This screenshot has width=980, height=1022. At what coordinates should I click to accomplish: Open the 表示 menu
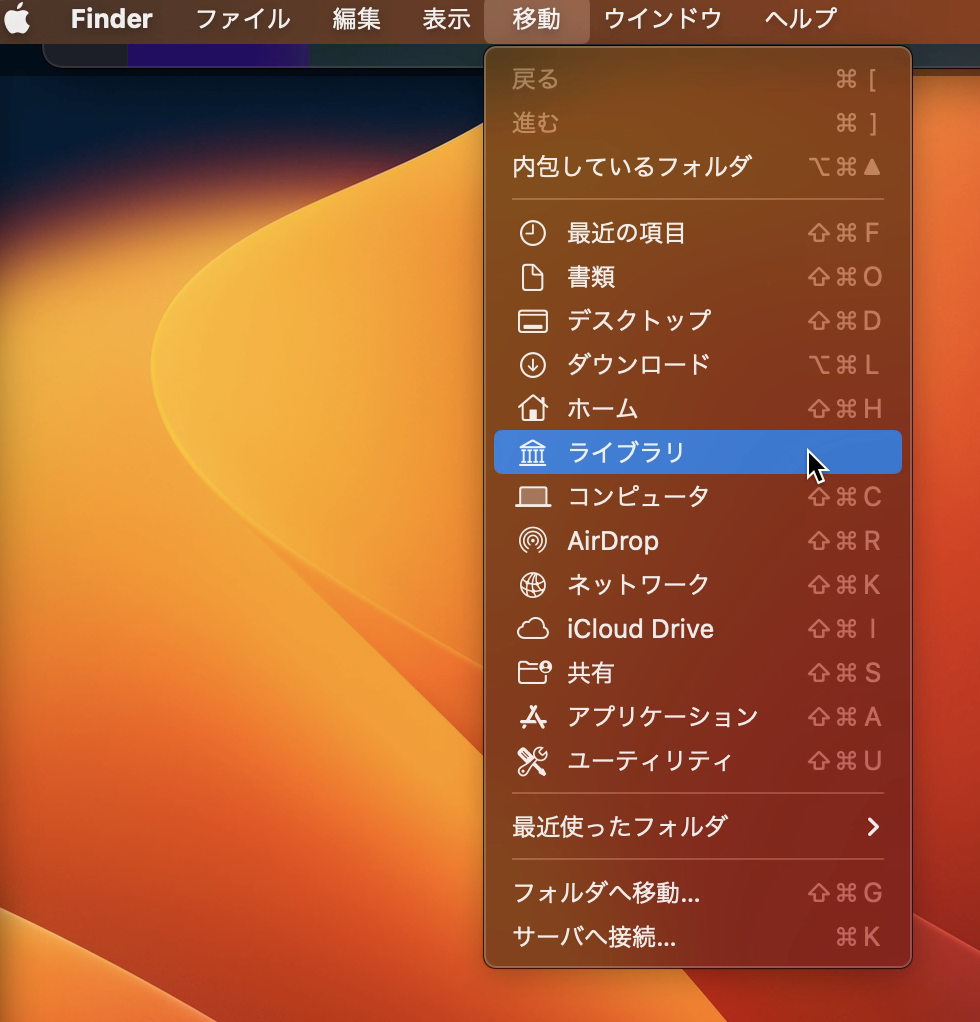(446, 18)
